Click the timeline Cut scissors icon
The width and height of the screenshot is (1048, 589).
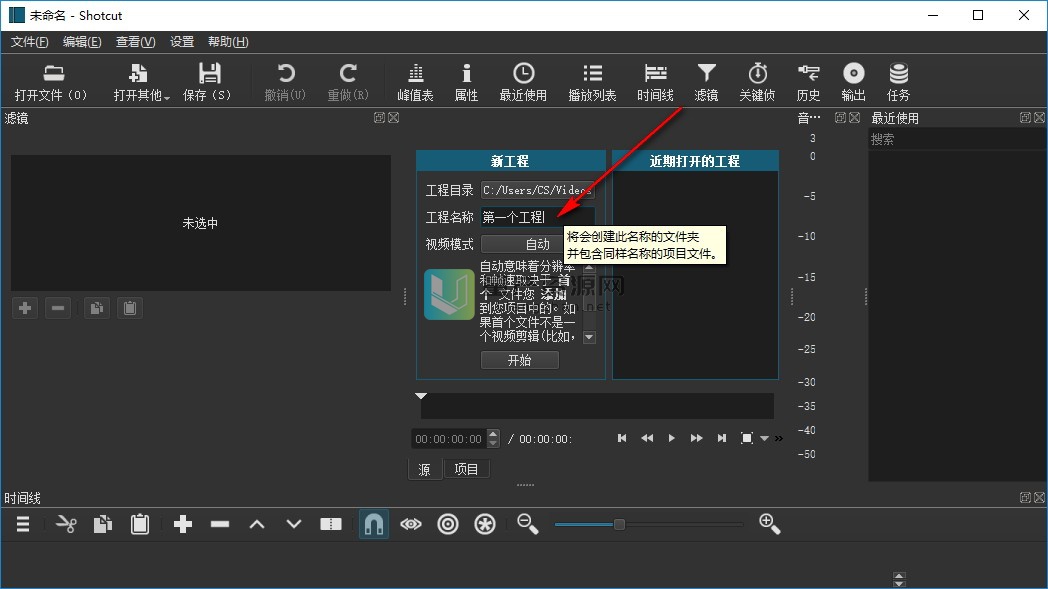click(x=66, y=524)
